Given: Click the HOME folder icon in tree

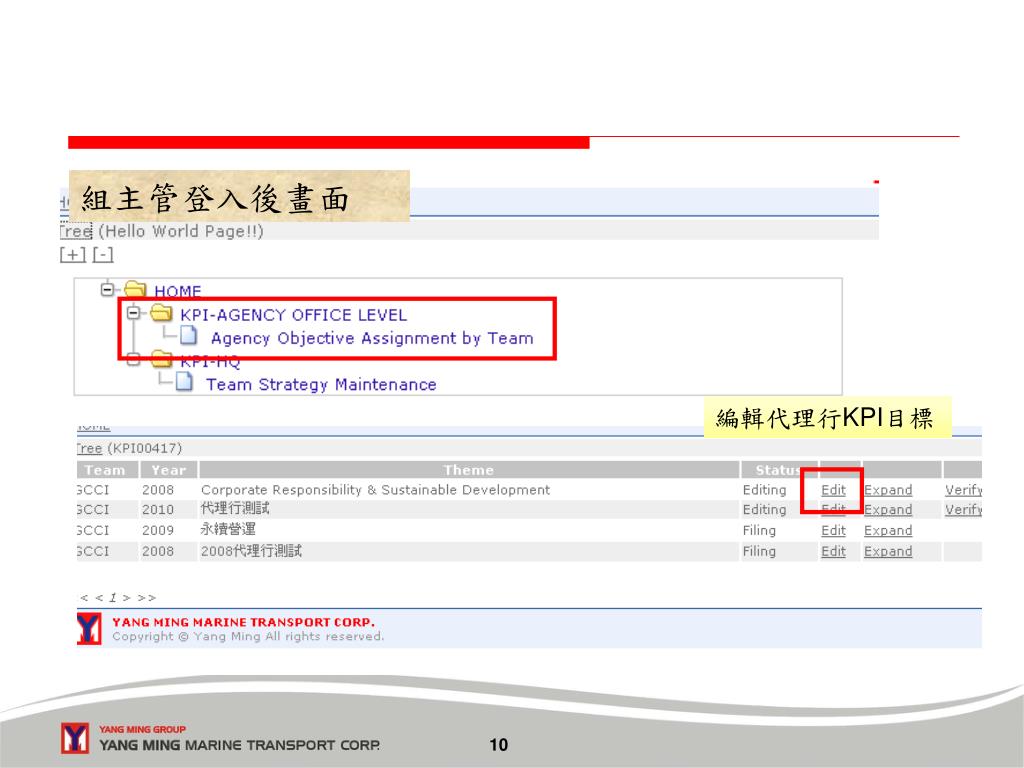Looking at the screenshot, I should [135, 291].
